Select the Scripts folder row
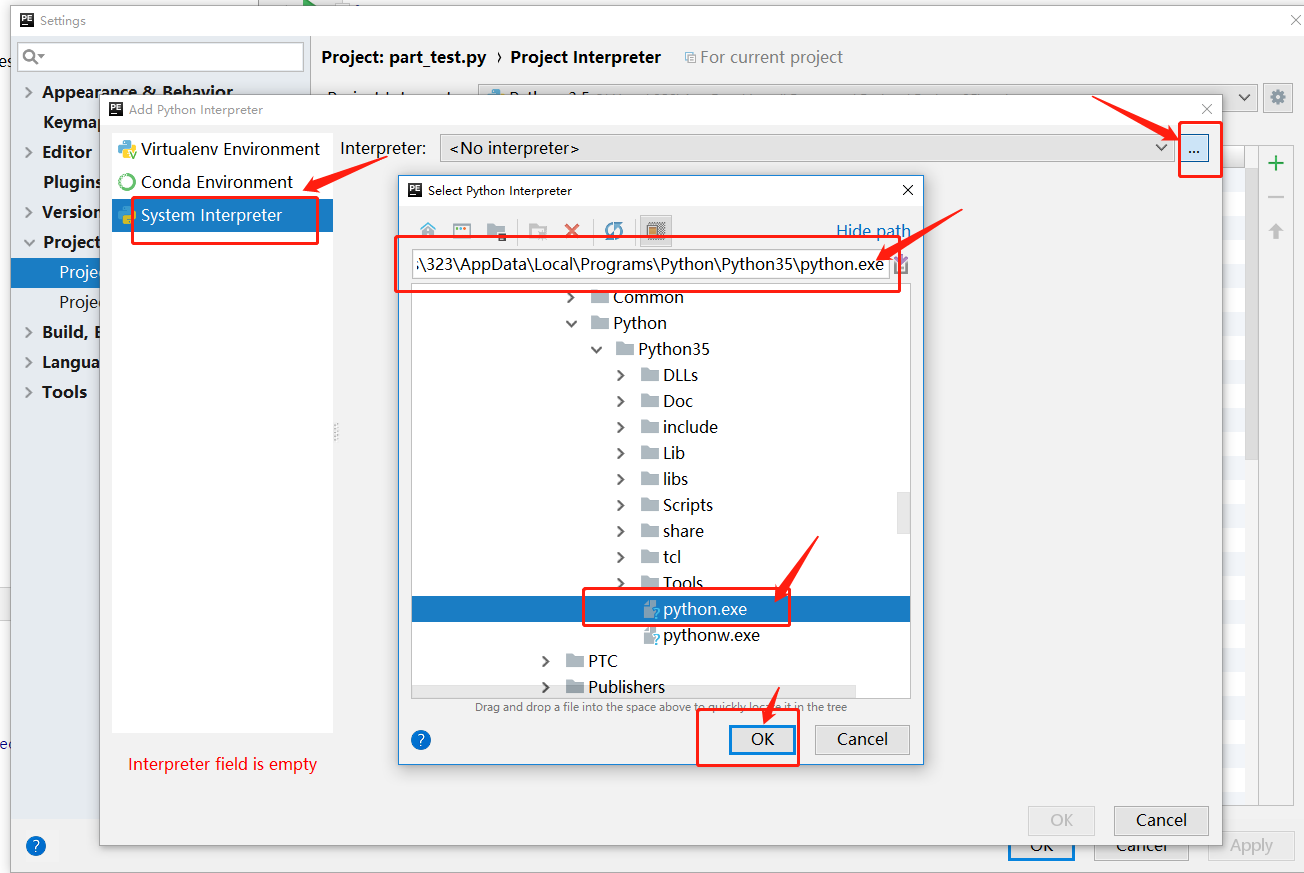 [661, 505]
